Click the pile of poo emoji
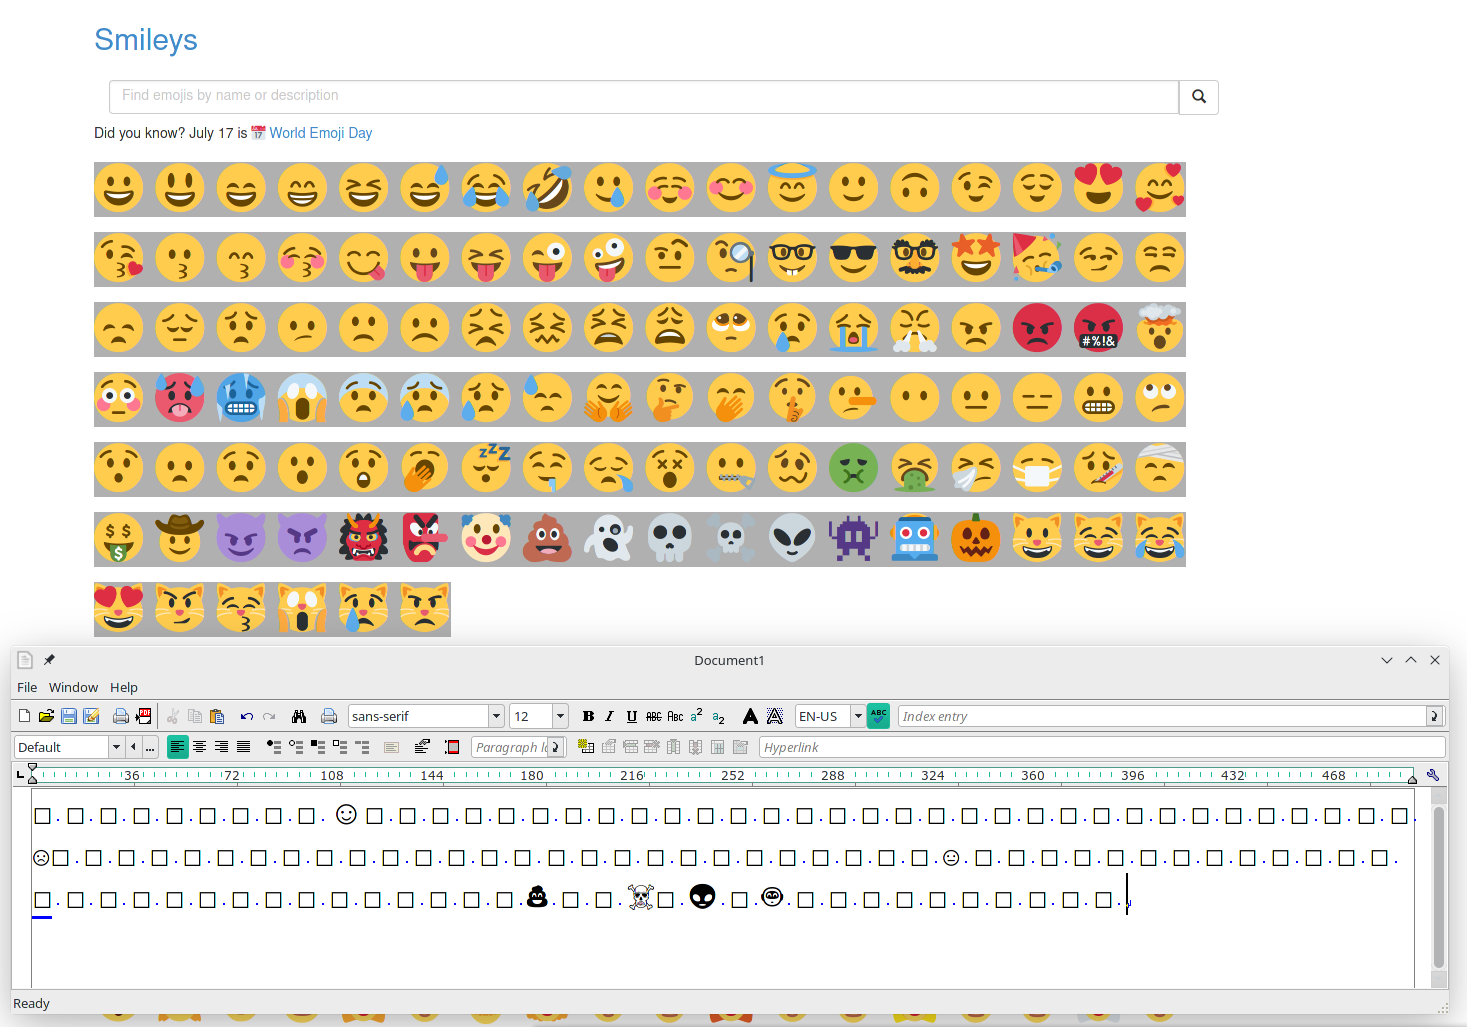 (547, 539)
